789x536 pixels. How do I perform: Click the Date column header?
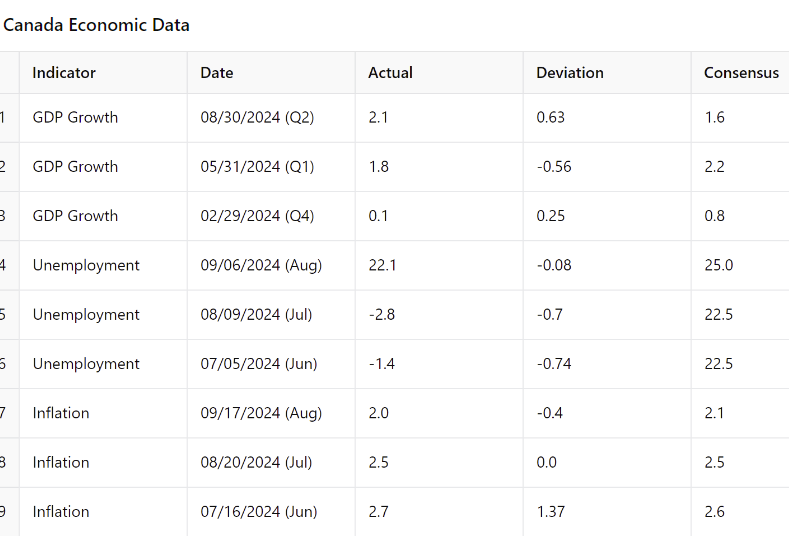(217, 73)
